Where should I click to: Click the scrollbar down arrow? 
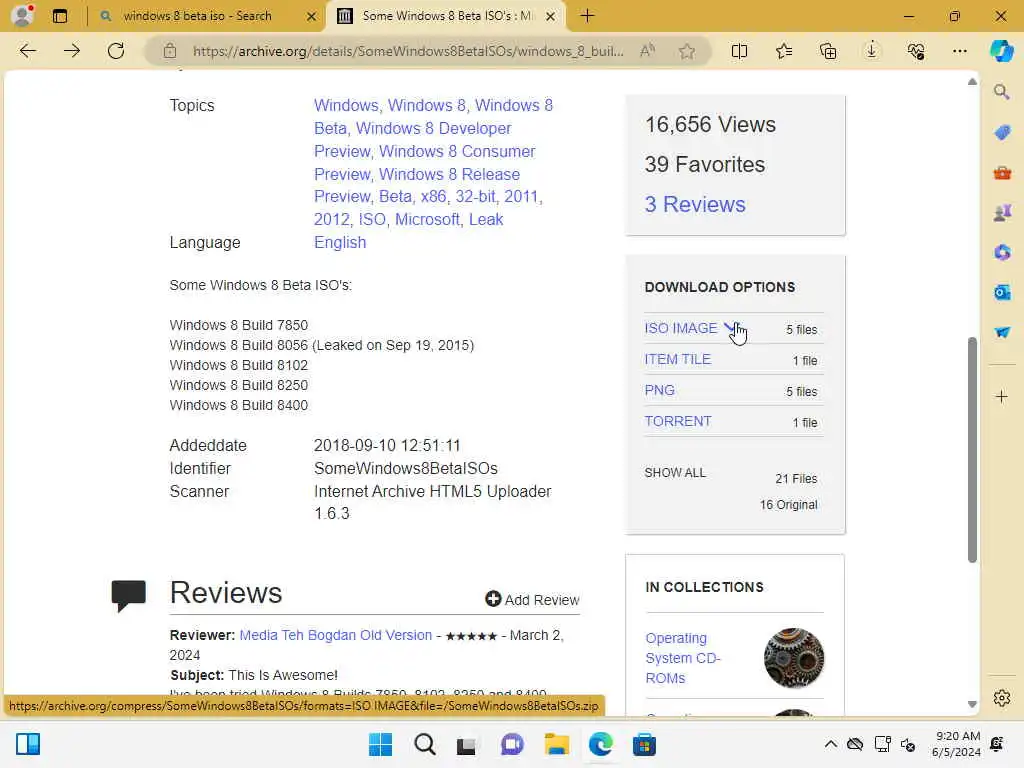coord(972,704)
